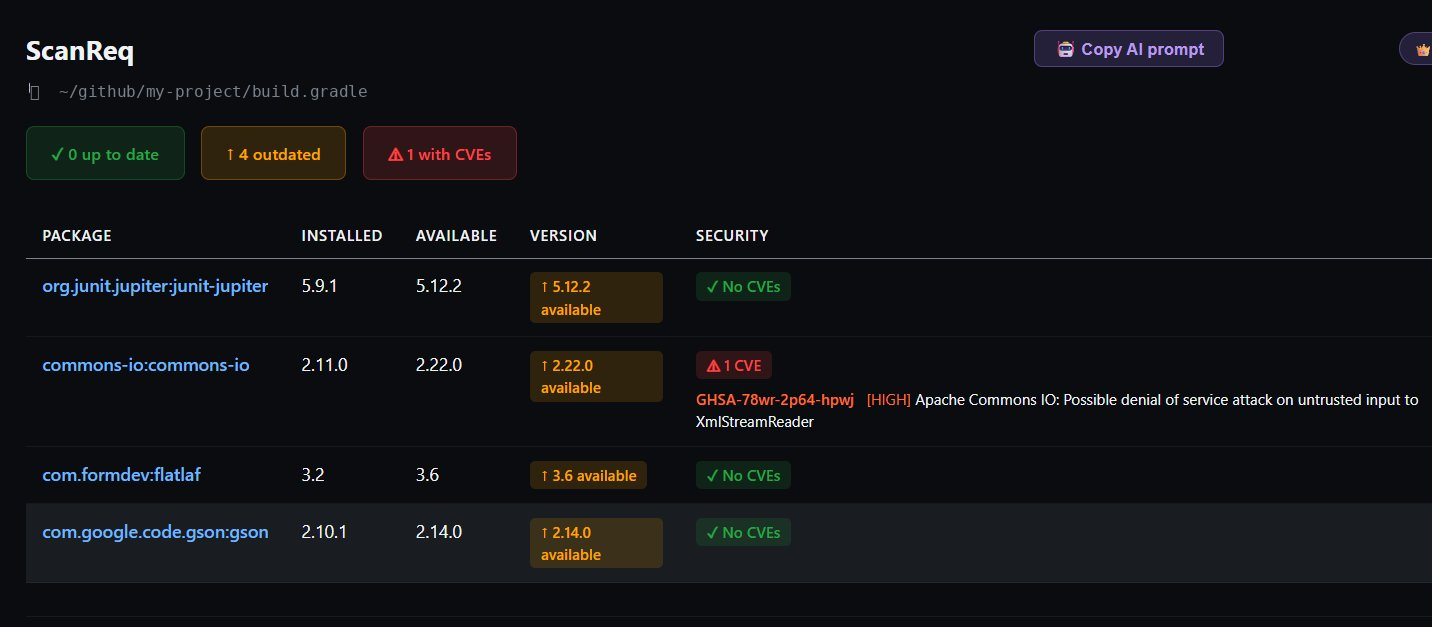1432x627 pixels.
Task: Select the 0 up to date filter
Action: point(105,154)
